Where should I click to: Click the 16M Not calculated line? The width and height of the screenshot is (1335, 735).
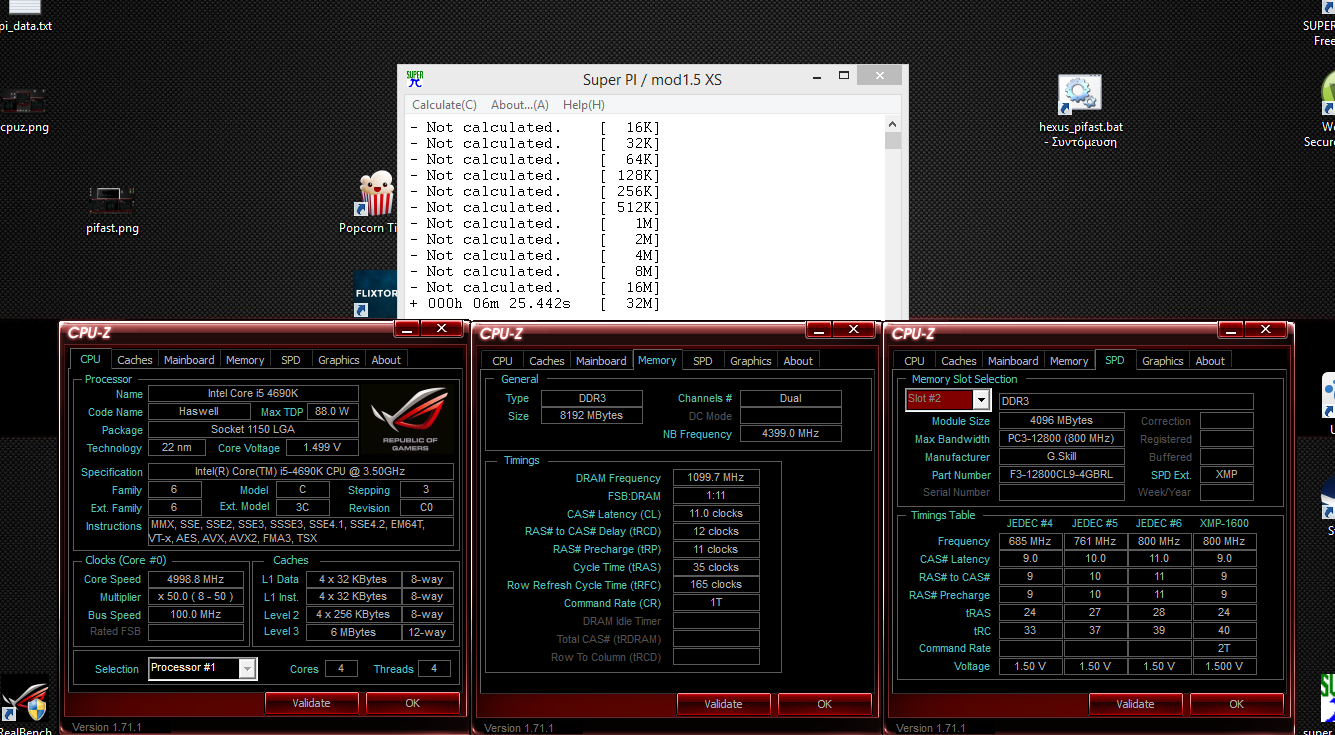pos(535,287)
